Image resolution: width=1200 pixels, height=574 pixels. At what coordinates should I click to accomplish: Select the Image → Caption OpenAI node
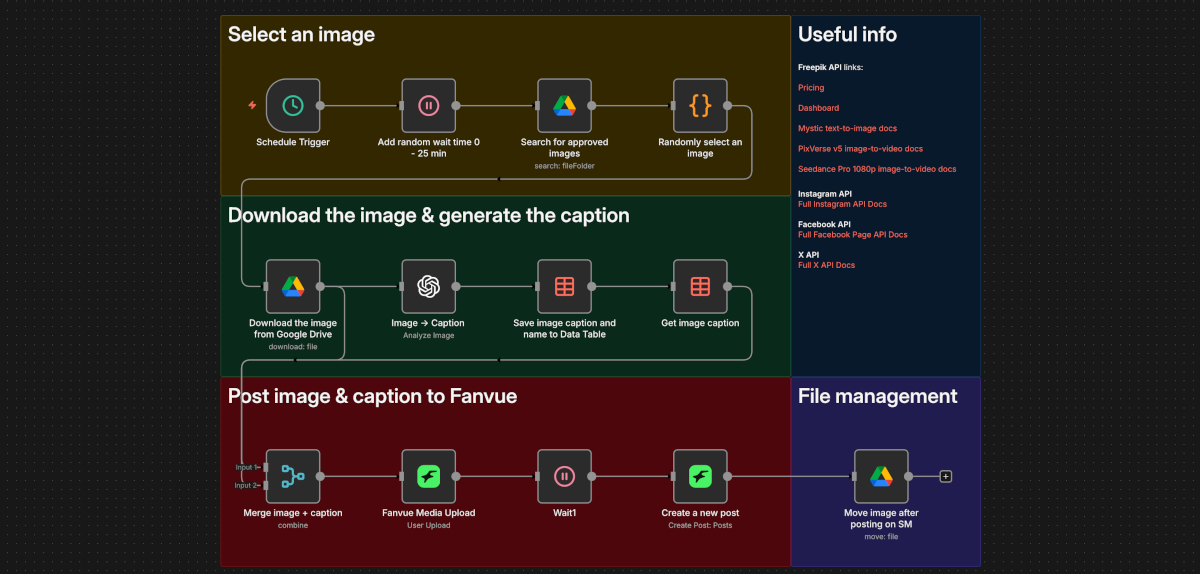click(x=428, y=286)
